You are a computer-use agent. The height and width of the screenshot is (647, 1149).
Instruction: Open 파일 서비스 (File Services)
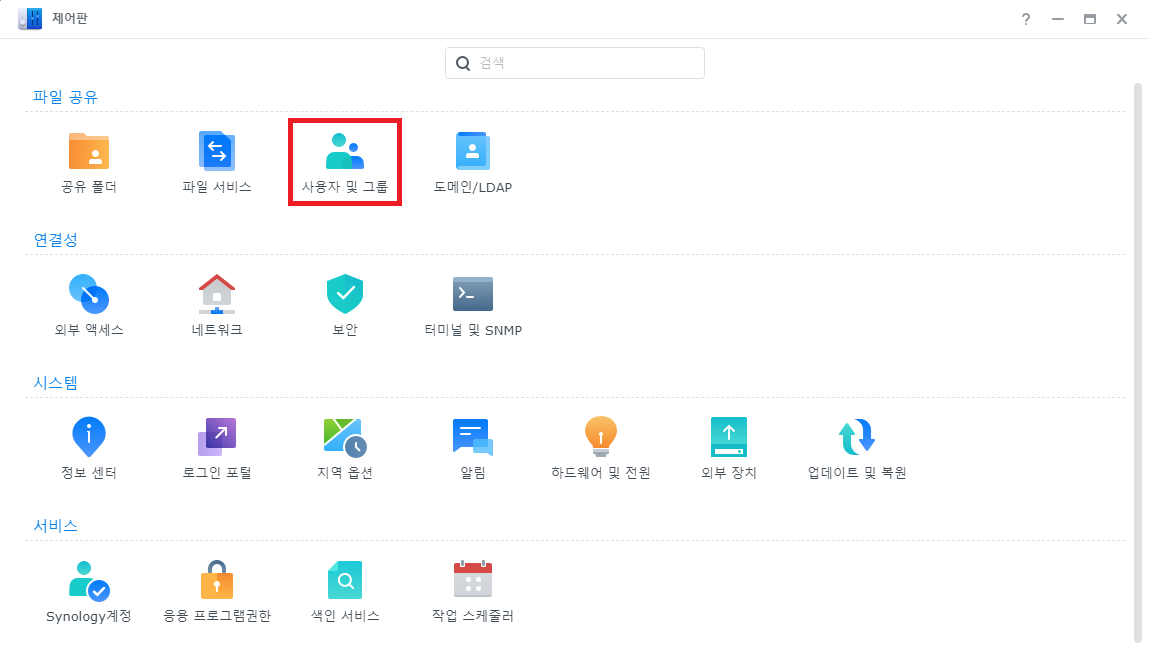click(216, 152)
